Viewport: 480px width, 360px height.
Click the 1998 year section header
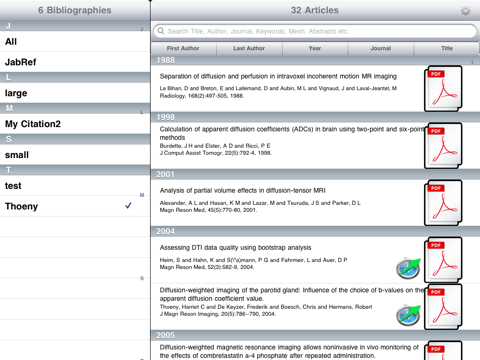(x=315, y=117)
